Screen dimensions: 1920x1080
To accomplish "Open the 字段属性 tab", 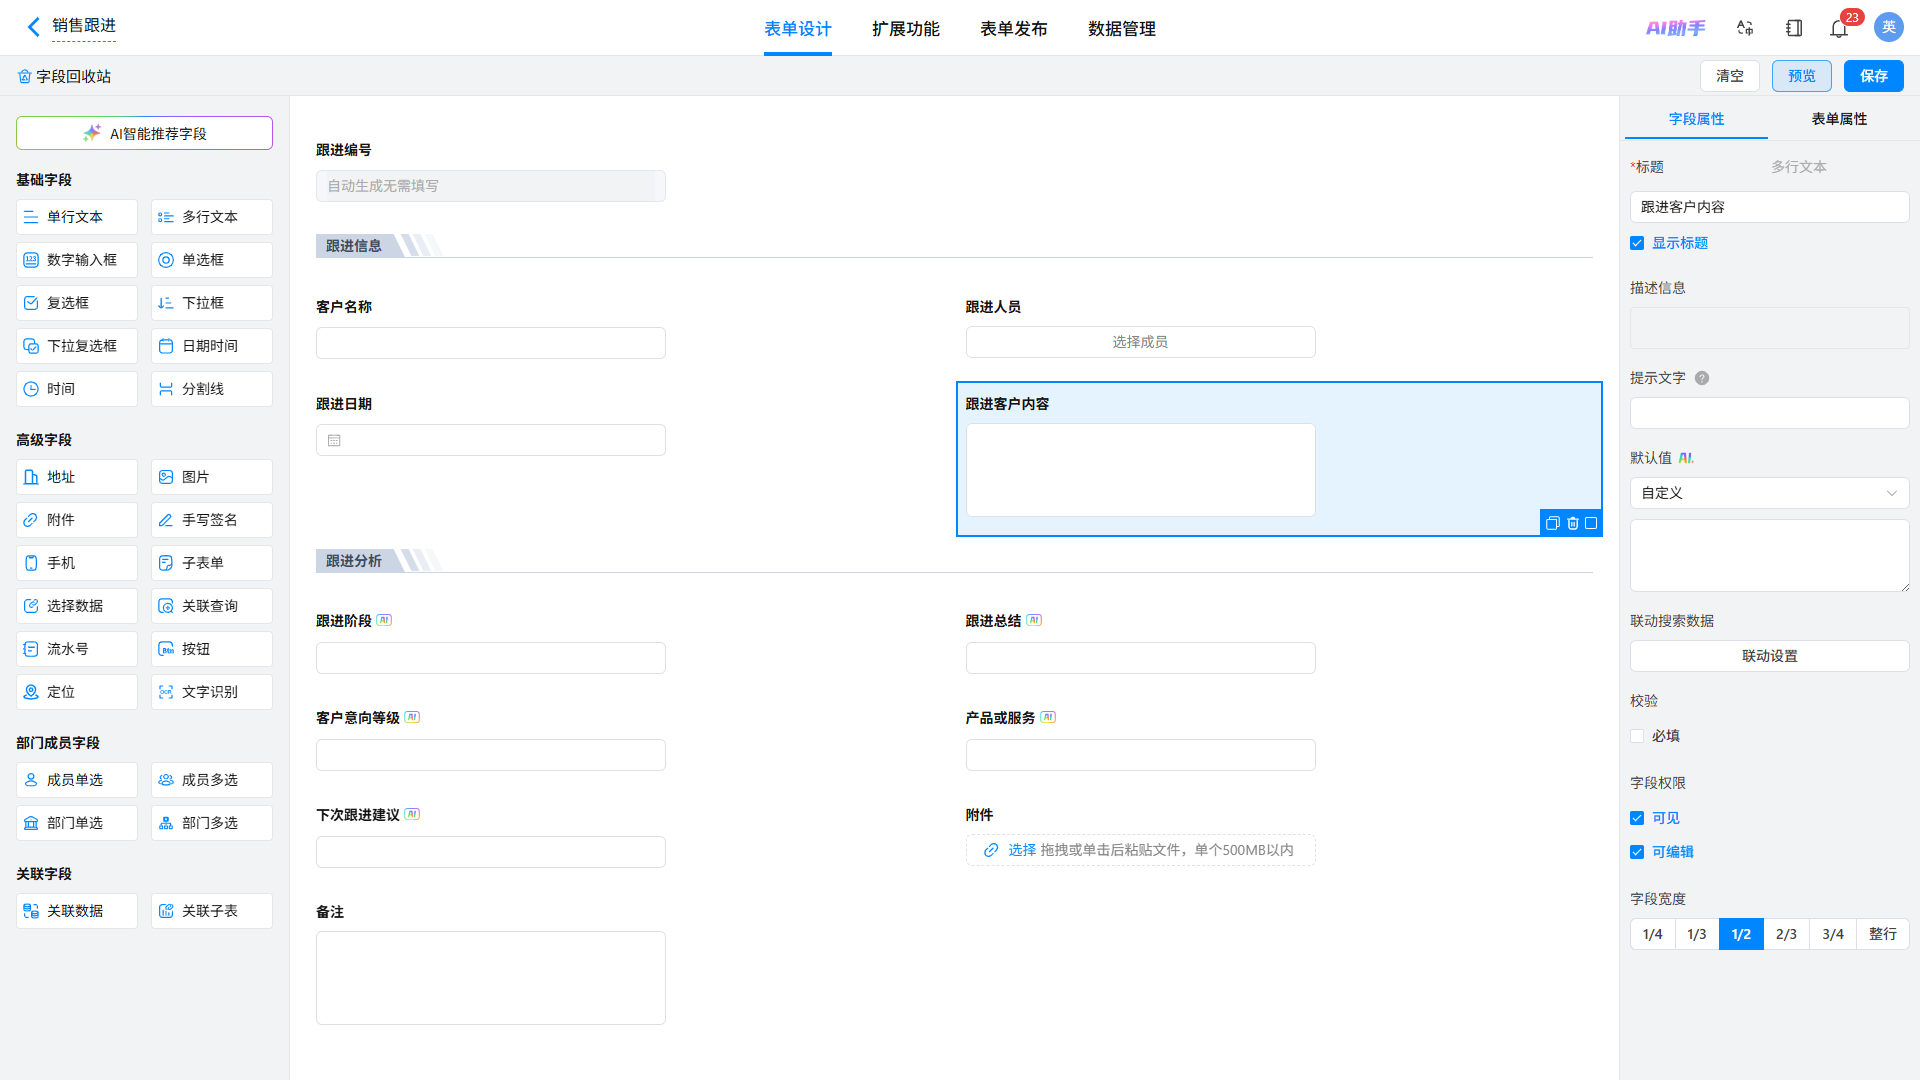I will 1696,119.
